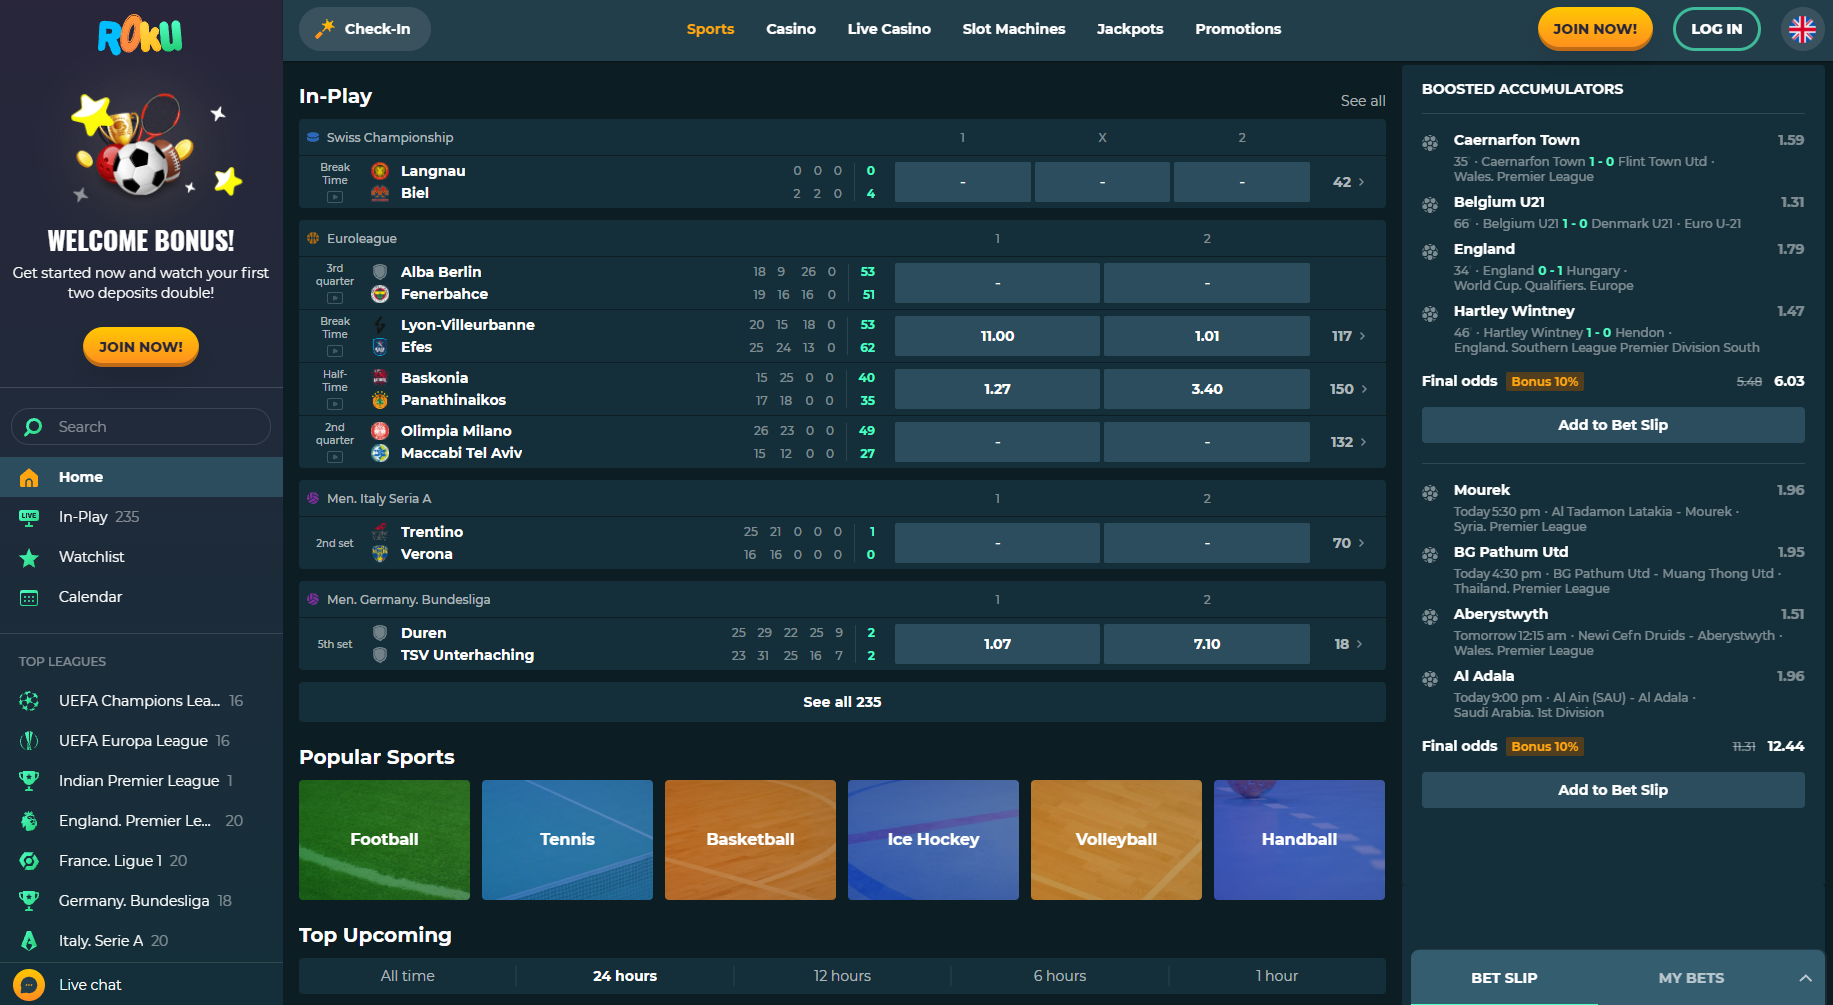Image resolution: width=1833 pixels, height=1005 pixels.
Task: Switch to the My Bets tab
Action: [x=1691, y=978]
